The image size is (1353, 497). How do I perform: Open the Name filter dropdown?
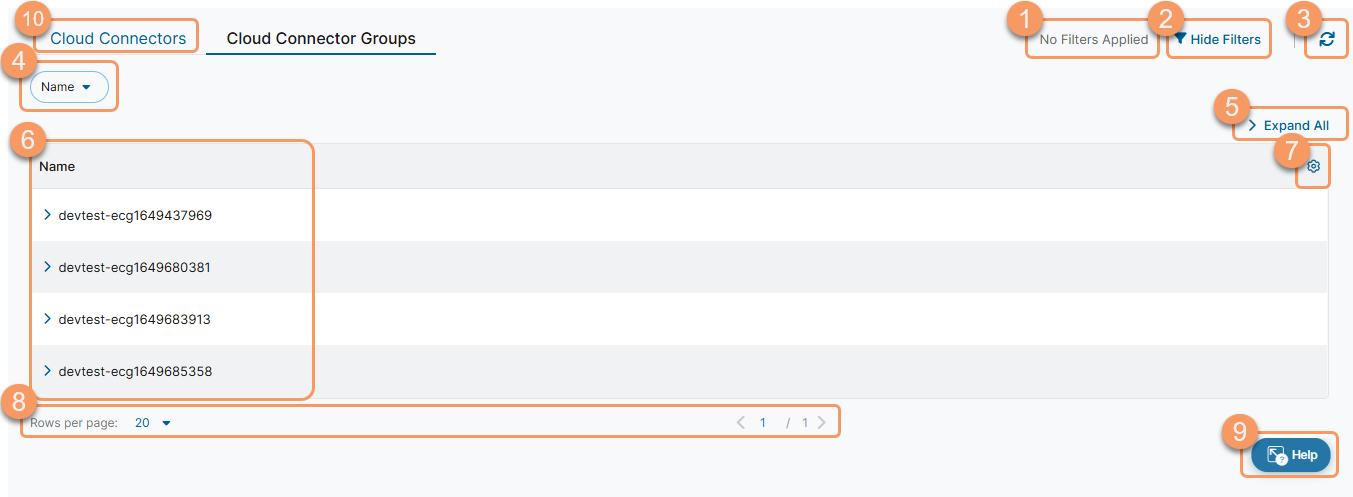click(x=68, y=87)
